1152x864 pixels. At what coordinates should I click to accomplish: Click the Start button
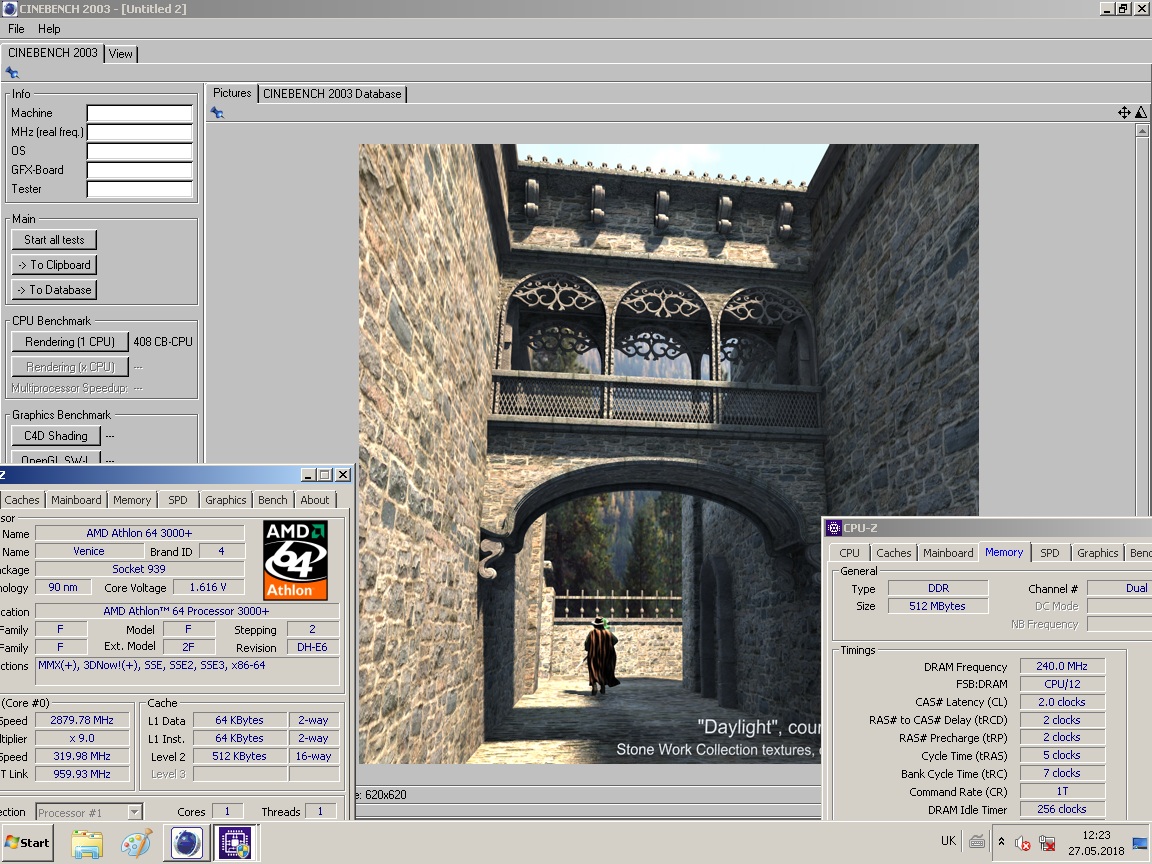tap(28, 843)
